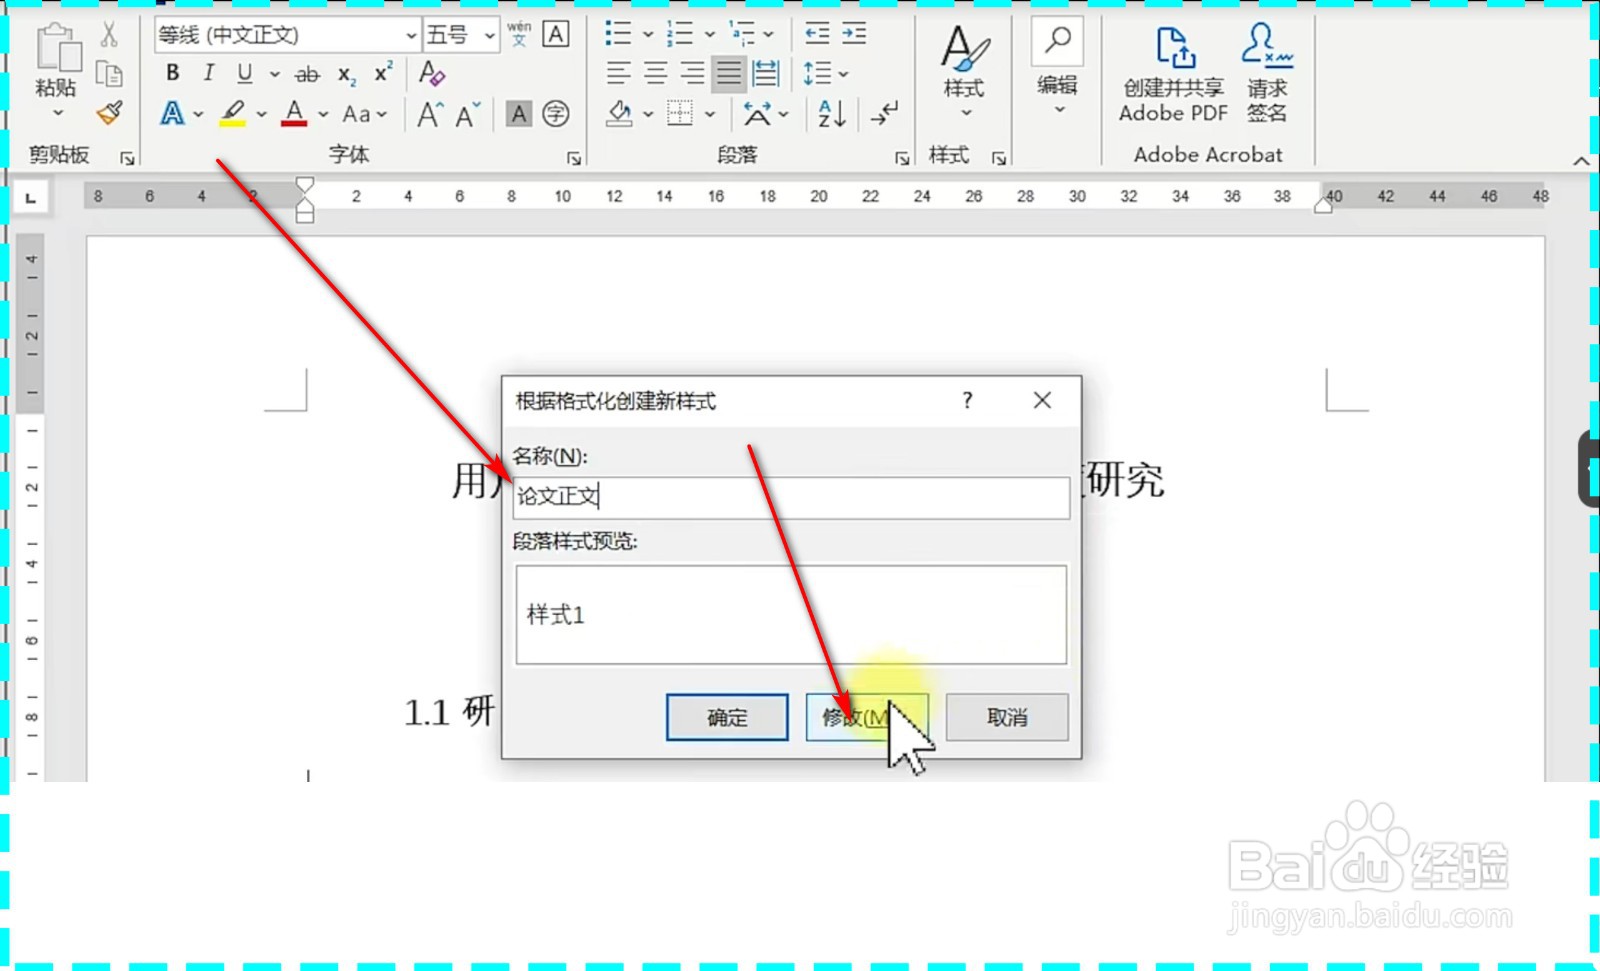This screenshot has width=1600, height=971.
Task: Collapse the ribbon
Action: [x=1581, y=161]
